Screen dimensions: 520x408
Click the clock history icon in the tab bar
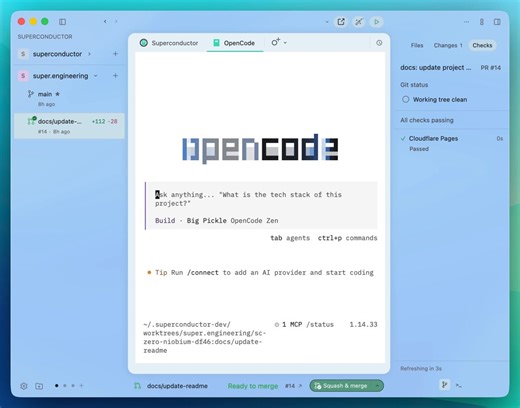(x=379, y=43)
